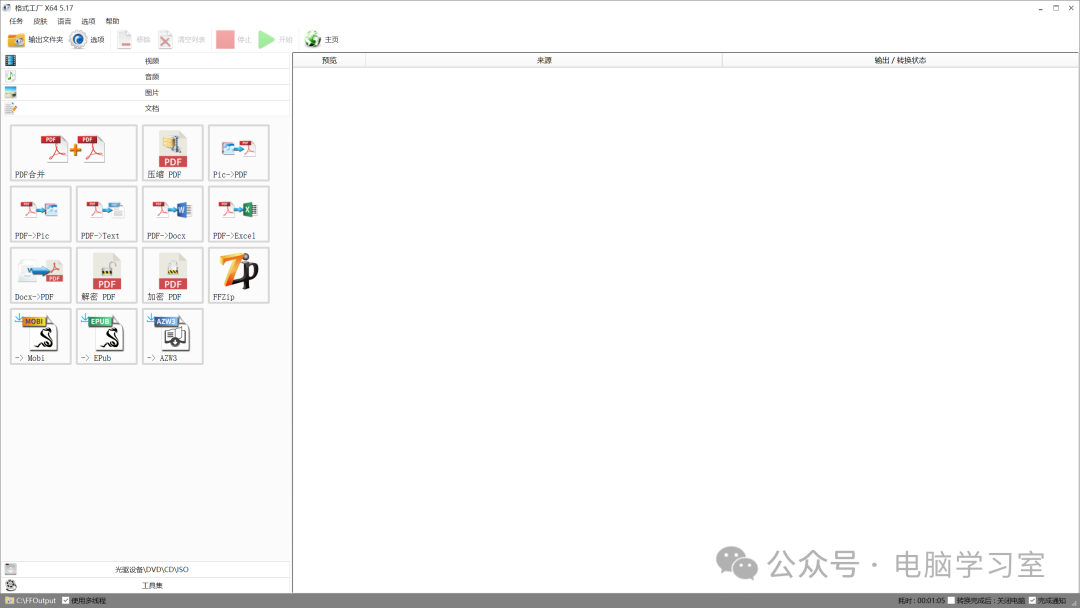Expand the 视频 video category
The width and height of the screenshot is (1080, 608).
(146, 61)
